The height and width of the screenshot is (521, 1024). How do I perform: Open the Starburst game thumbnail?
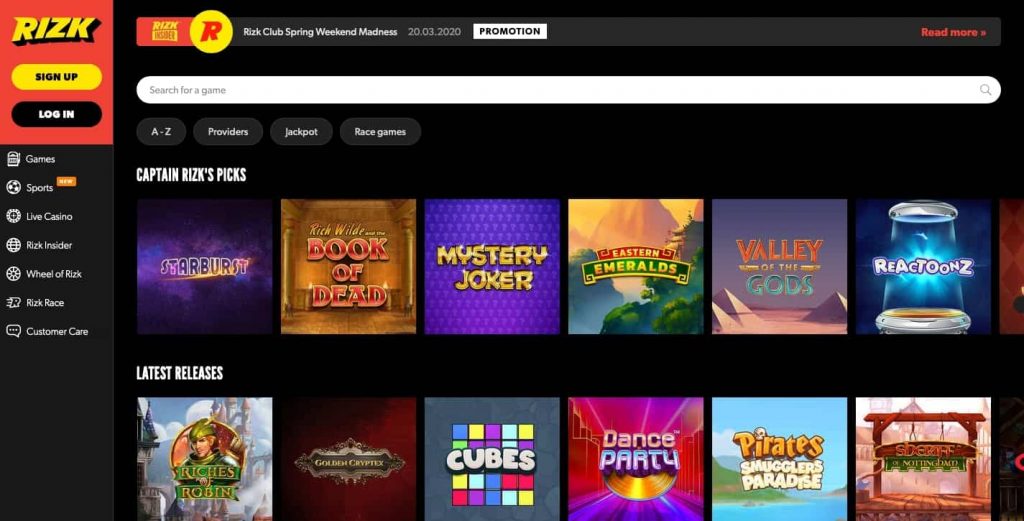(204, 266)
